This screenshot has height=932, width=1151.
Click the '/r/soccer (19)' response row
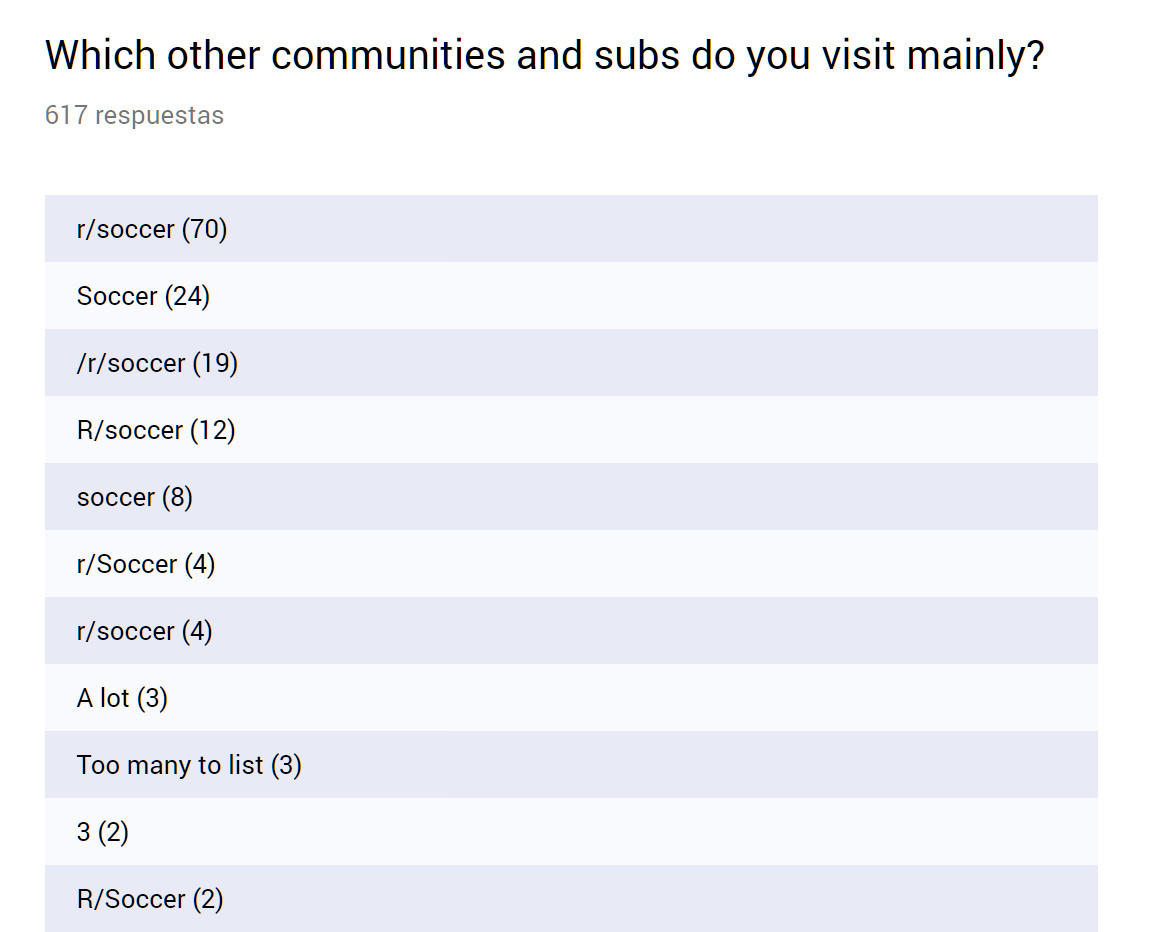[157, 363]
